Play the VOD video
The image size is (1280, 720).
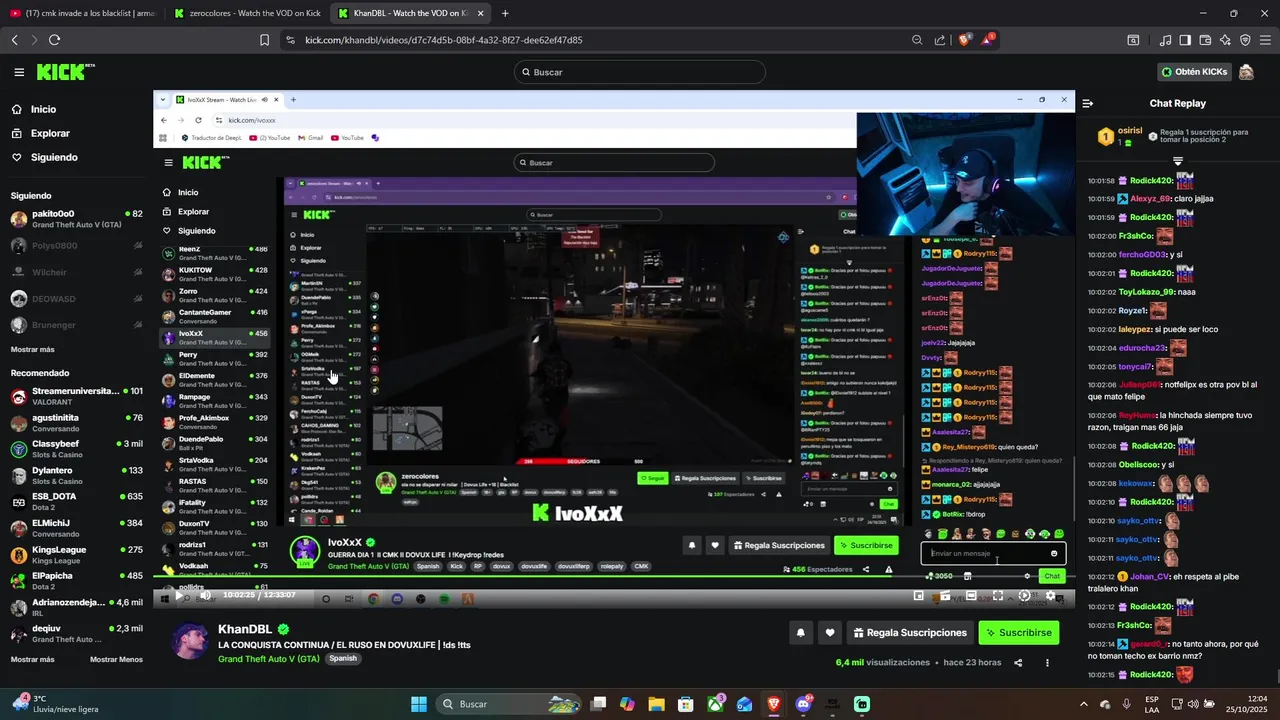pos(179,595)
